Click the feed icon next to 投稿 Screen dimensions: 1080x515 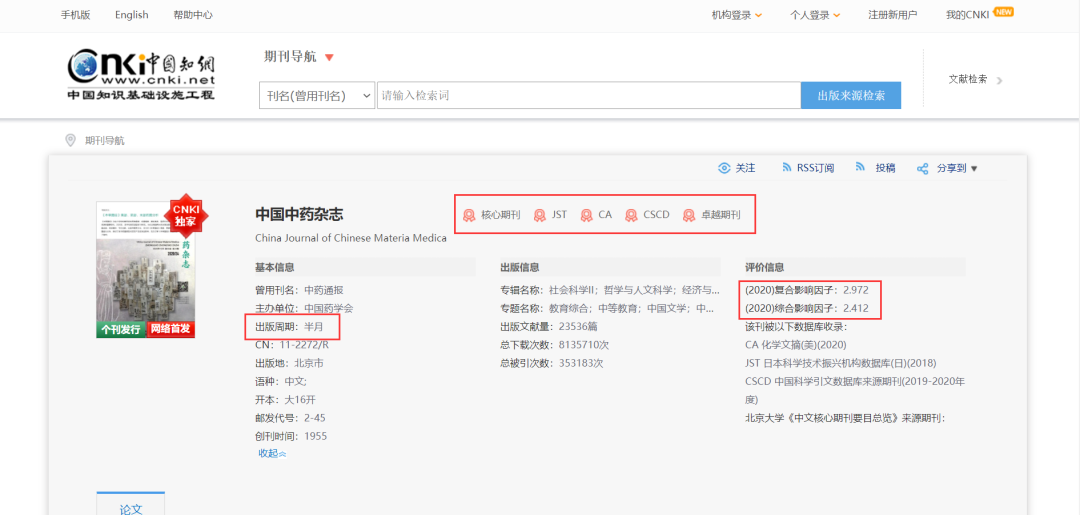[860, 167]
